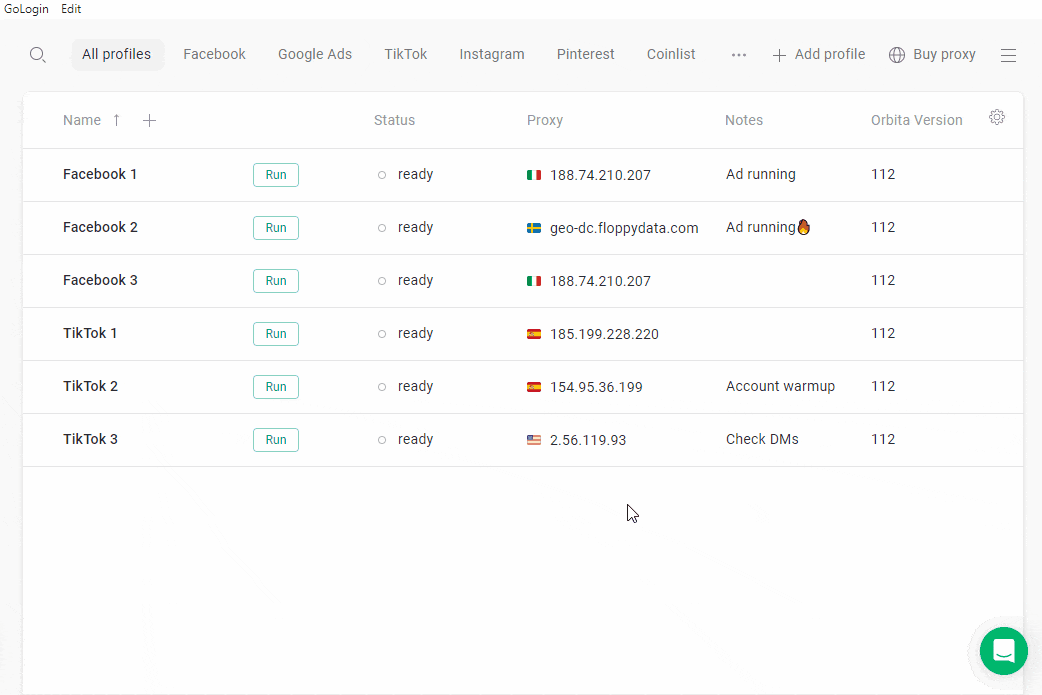The width and height of the screenshot is (1042, 695).
Task: Click Orbita version 112 for Facebook 3
Action: pyautogui.click(x=883, y=280)
